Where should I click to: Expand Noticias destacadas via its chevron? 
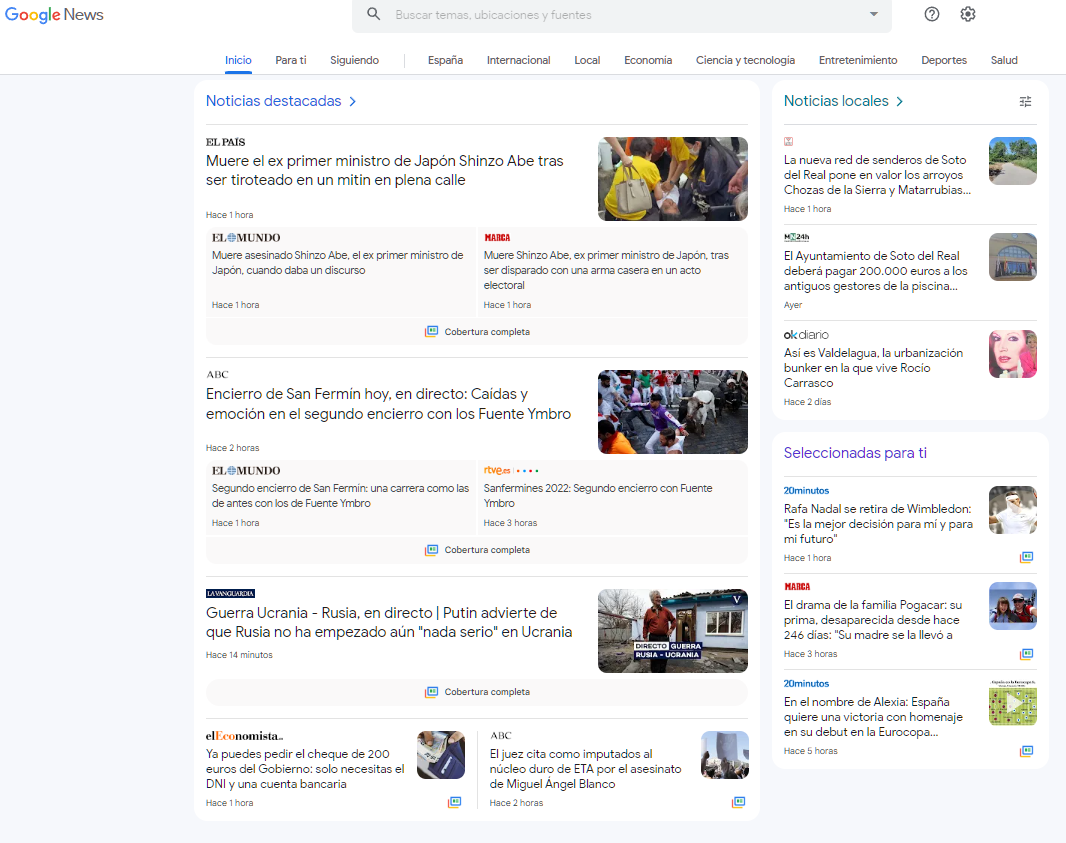[x=353, y=101]
